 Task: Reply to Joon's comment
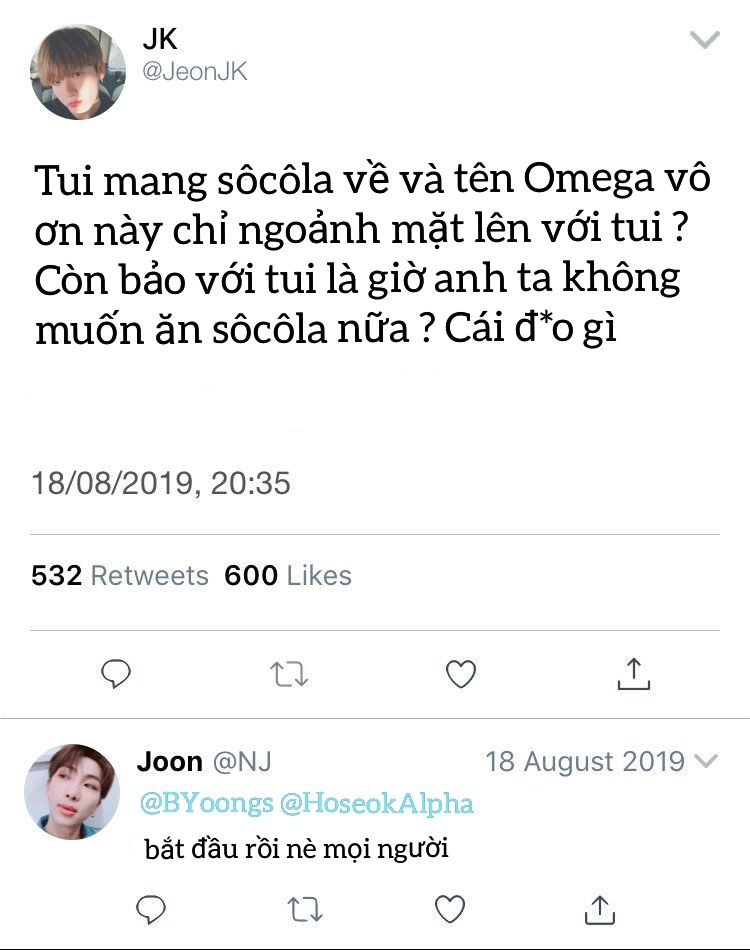(x=150, y=908)
